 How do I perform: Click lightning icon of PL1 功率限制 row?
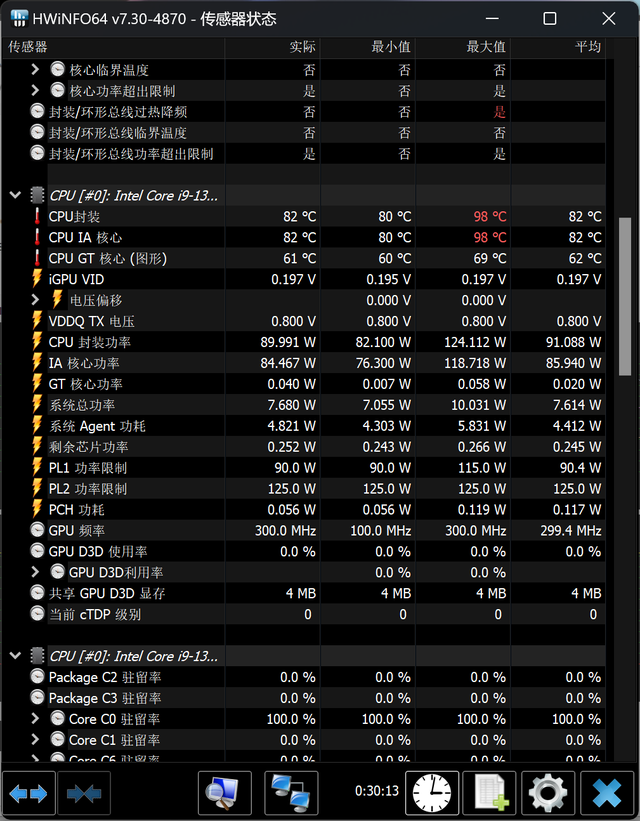click(37, 468)
